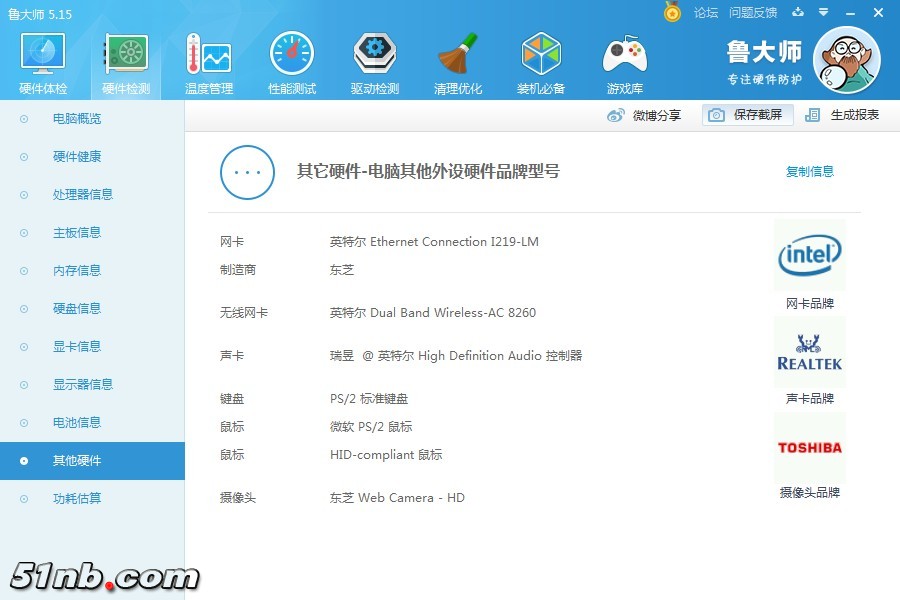Click the Ludashi mascot logo
The height and width of the screenshot is (600, 900).
click(x=847, y=59)
